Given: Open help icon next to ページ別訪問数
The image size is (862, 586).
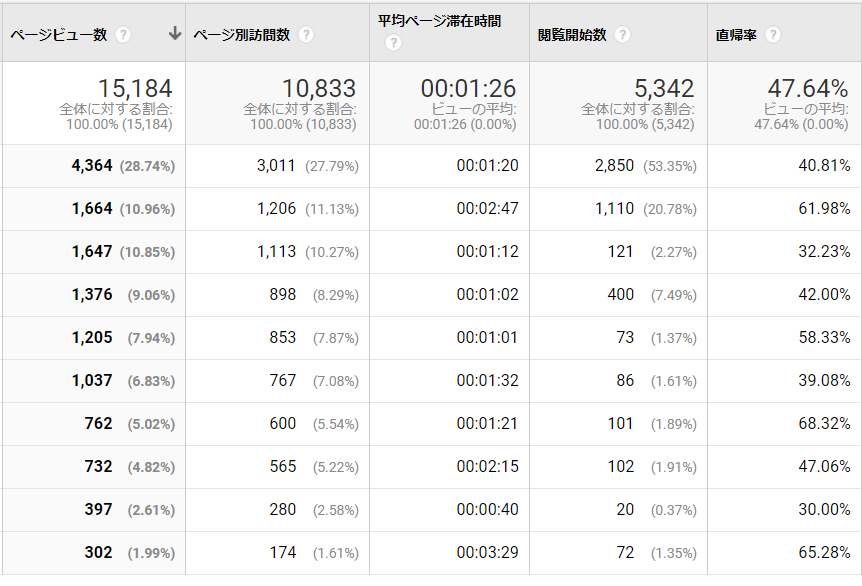Looking at the screenshot, I should (306, 35).
